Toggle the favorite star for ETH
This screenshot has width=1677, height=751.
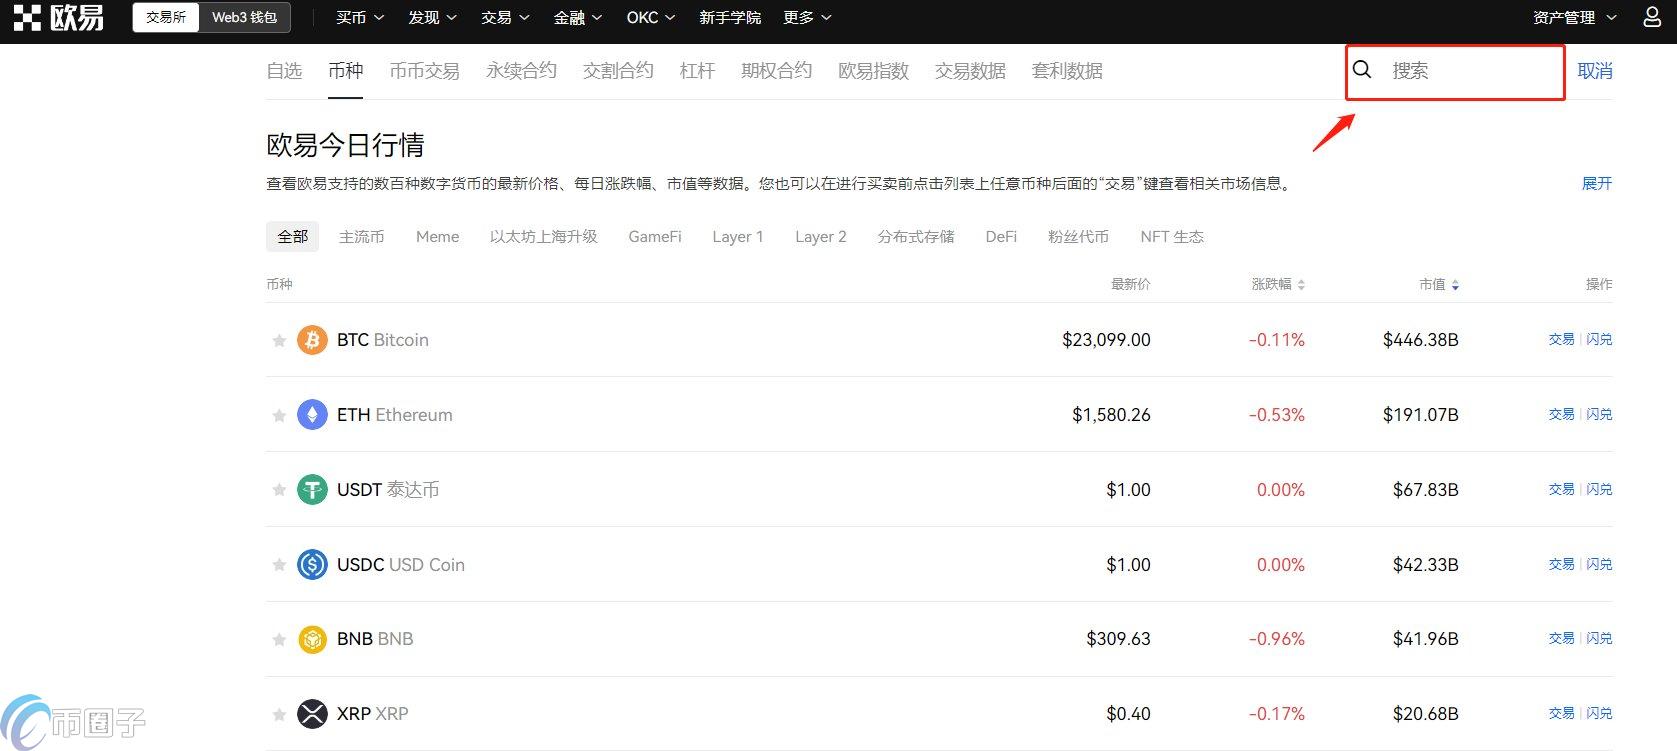coord(279,416)
